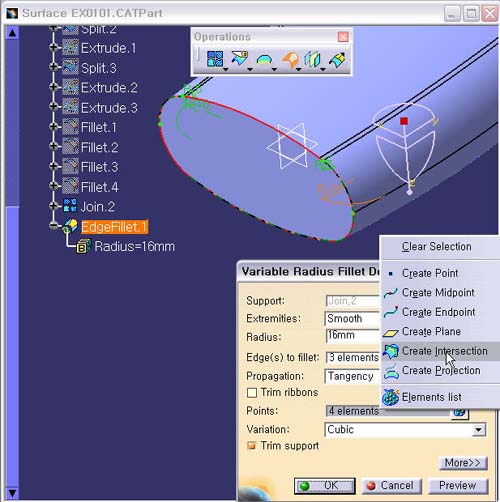Select the Extrapolate tool icon in Operations
This screenshot has width=500, height=502.
[x=337, y=60]
